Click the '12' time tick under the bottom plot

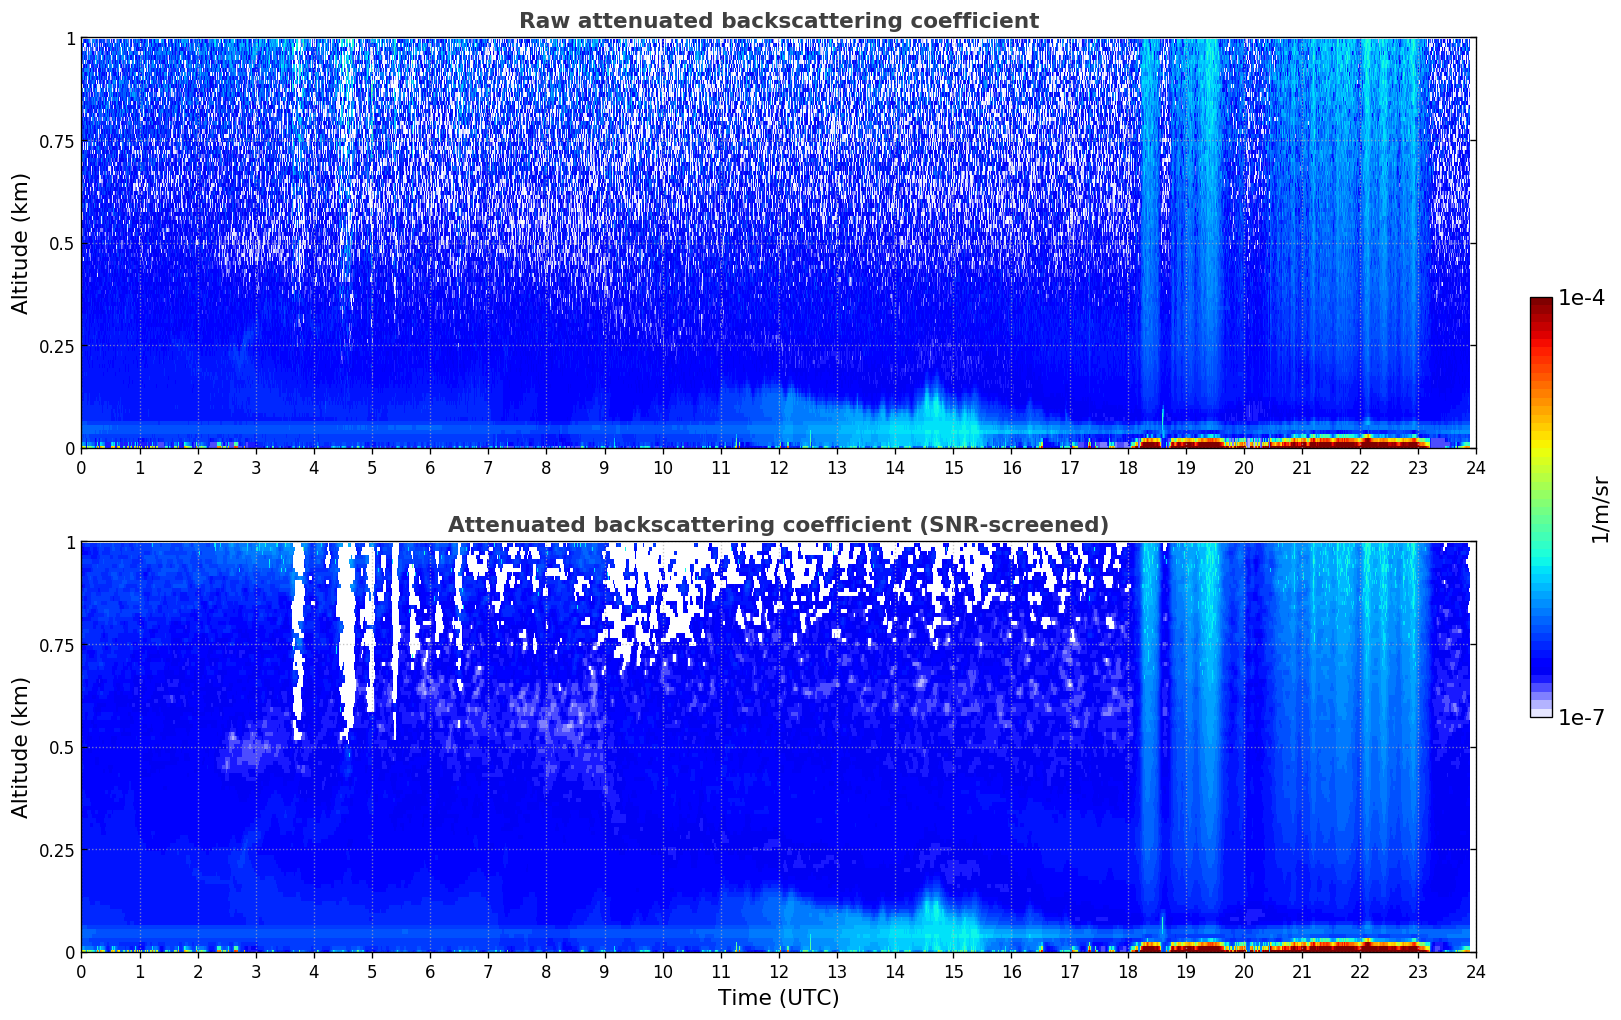[x=779, y=971]
